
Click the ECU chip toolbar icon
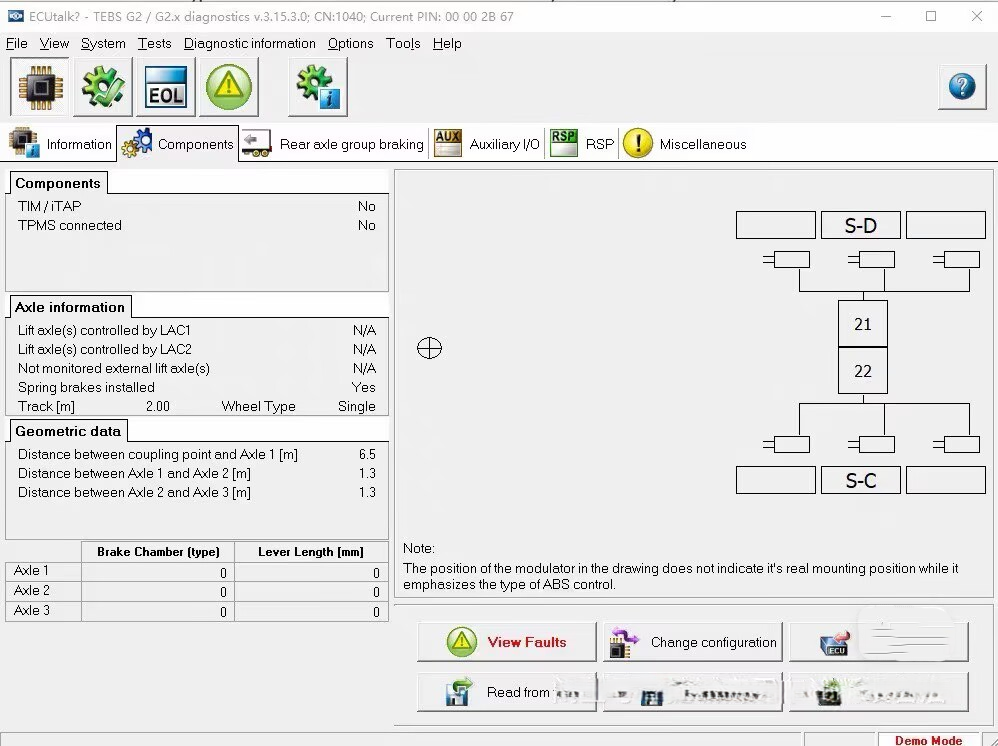coord(39,87)
